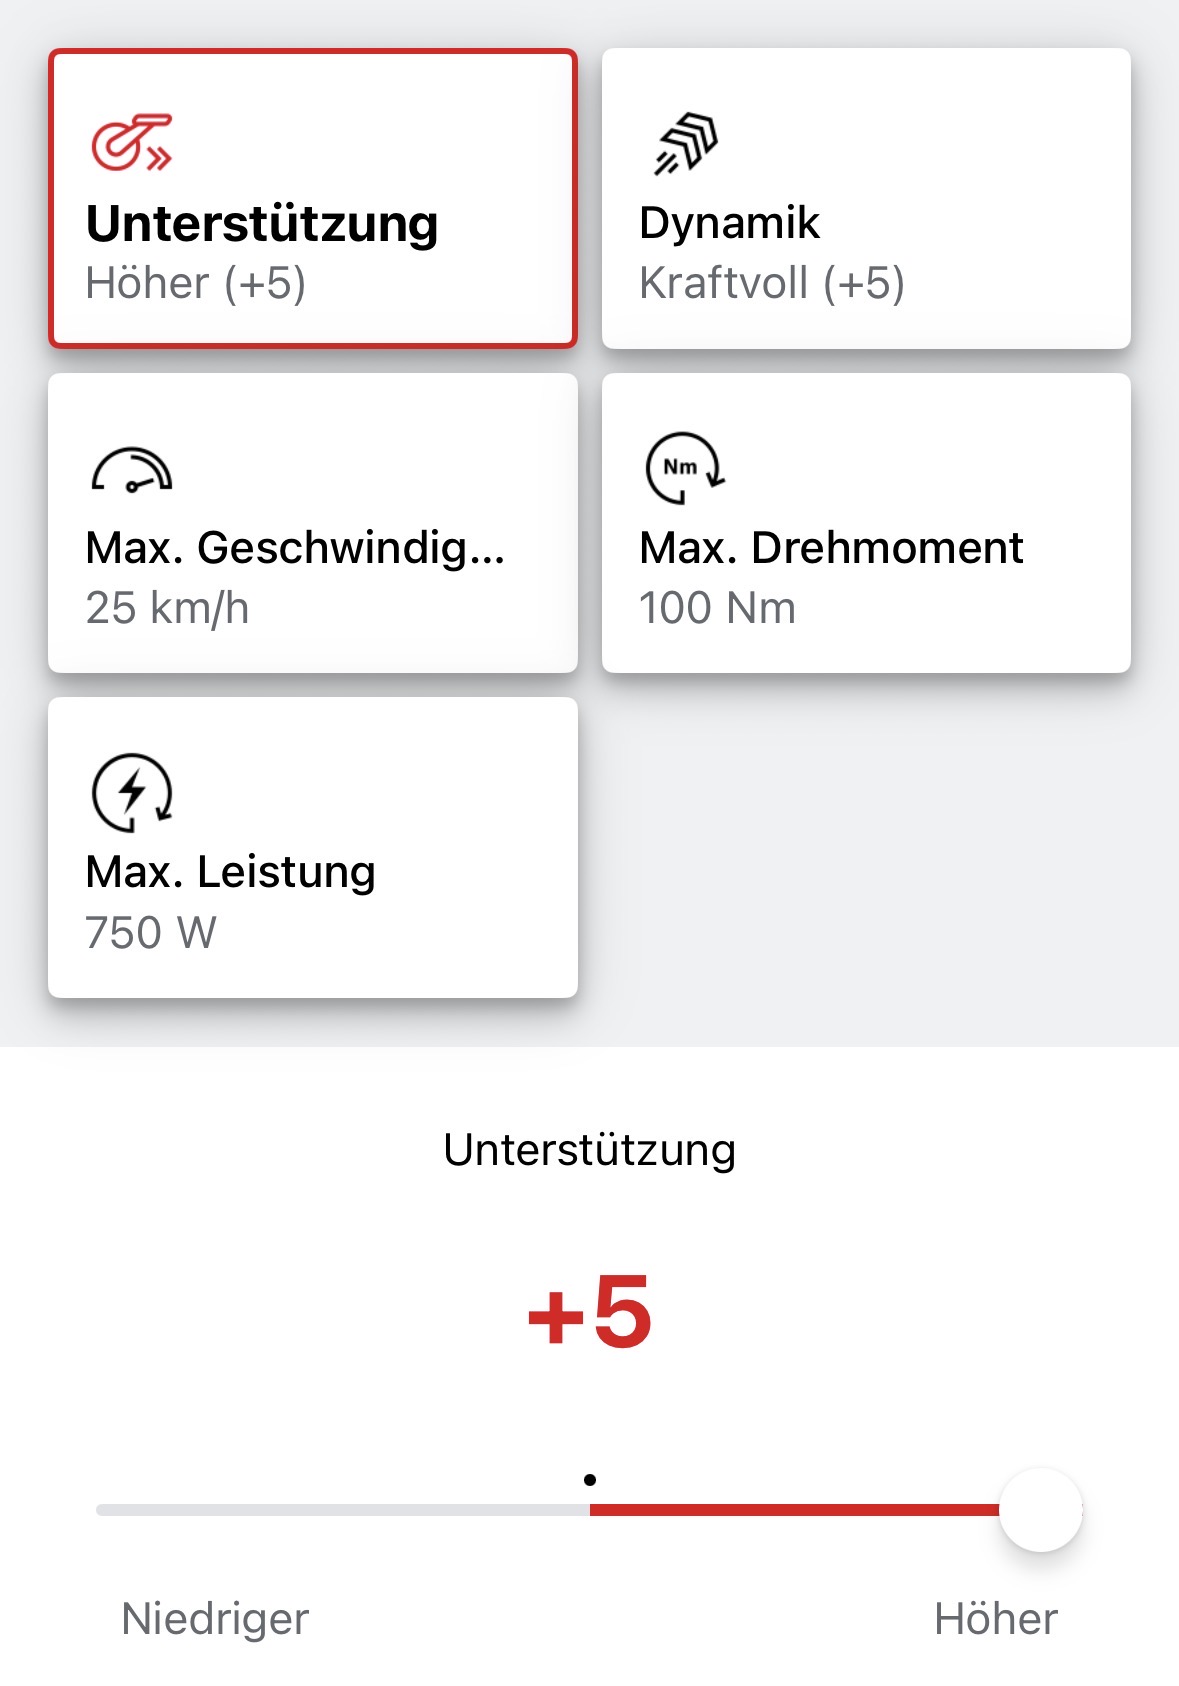Tap the speedometer icon for max speed

(131, 469)
